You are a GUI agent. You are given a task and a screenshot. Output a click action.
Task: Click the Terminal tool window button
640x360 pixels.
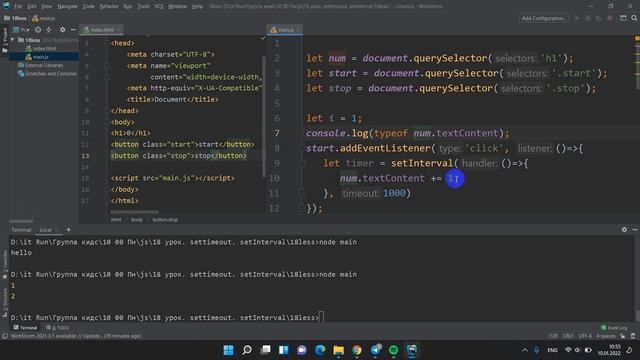[25, 328]
